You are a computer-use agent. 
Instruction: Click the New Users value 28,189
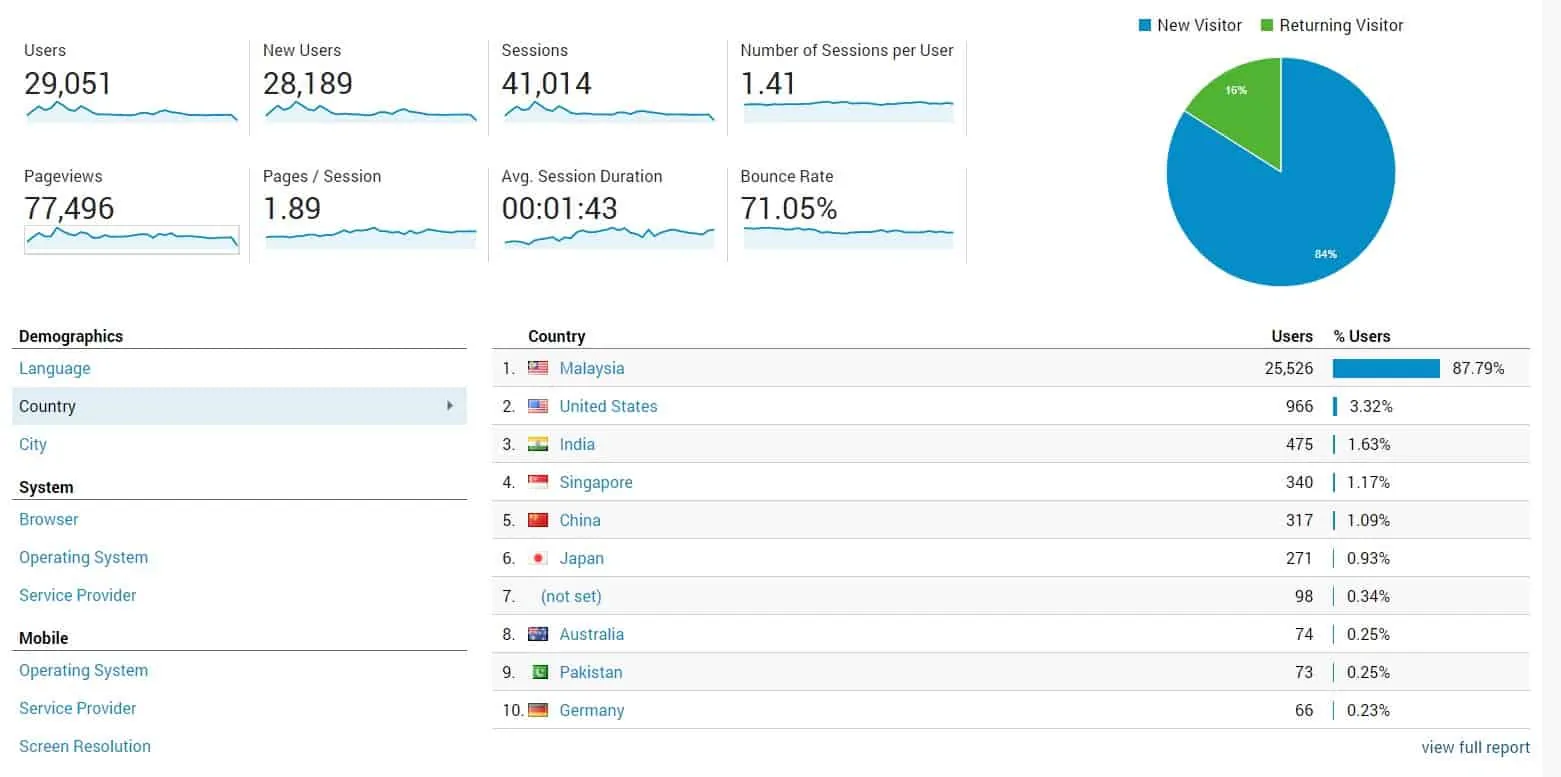(308, 83)
